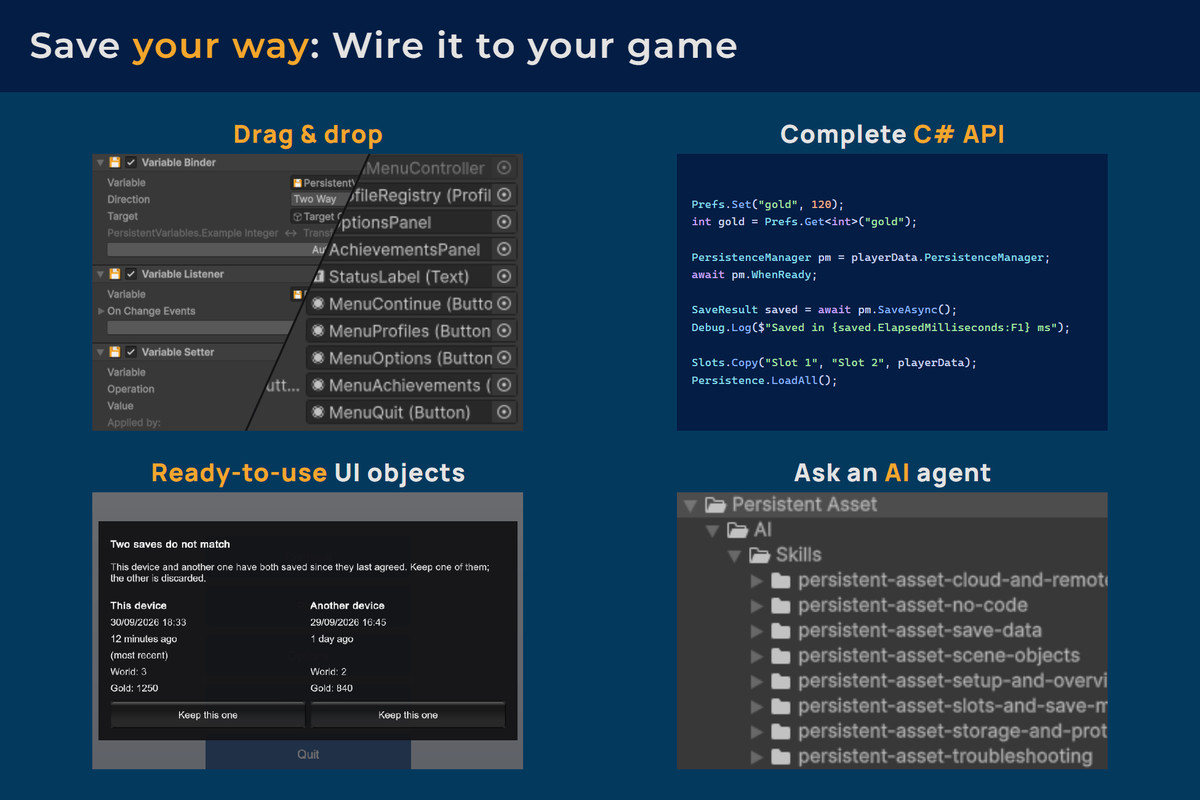Click folder icon of persistent-asset-storage-and-prot
Image resolution: width=1200 pixels, height=800 pixels.
(781, 732)
